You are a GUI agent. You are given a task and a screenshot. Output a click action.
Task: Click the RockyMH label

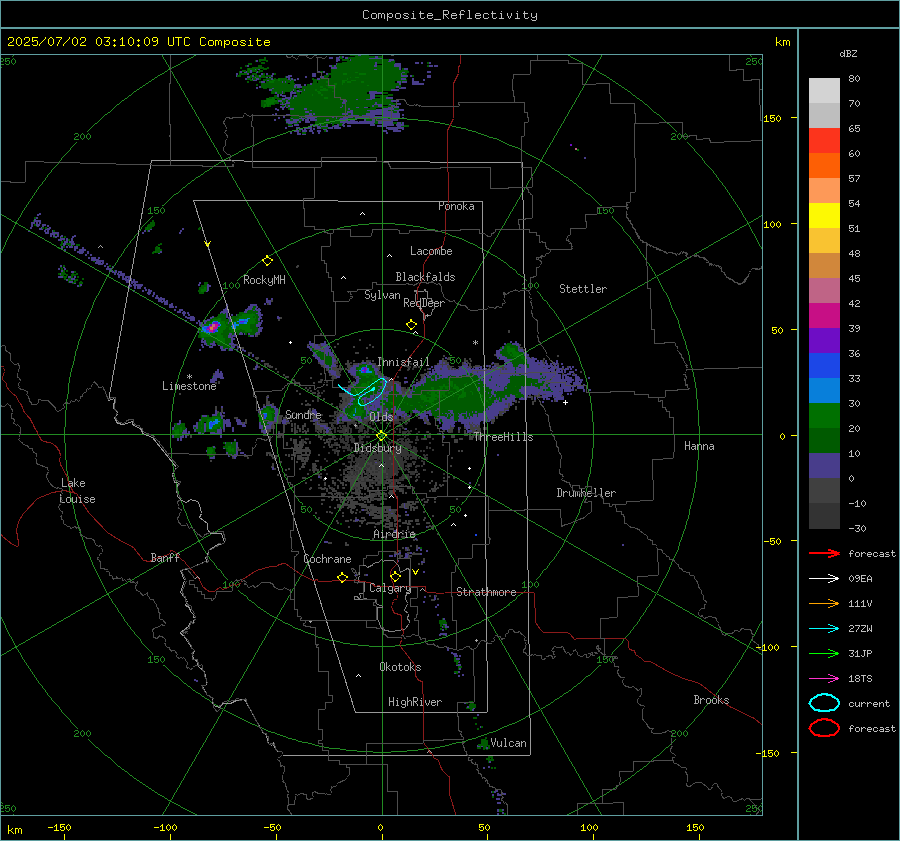point(264,280)
